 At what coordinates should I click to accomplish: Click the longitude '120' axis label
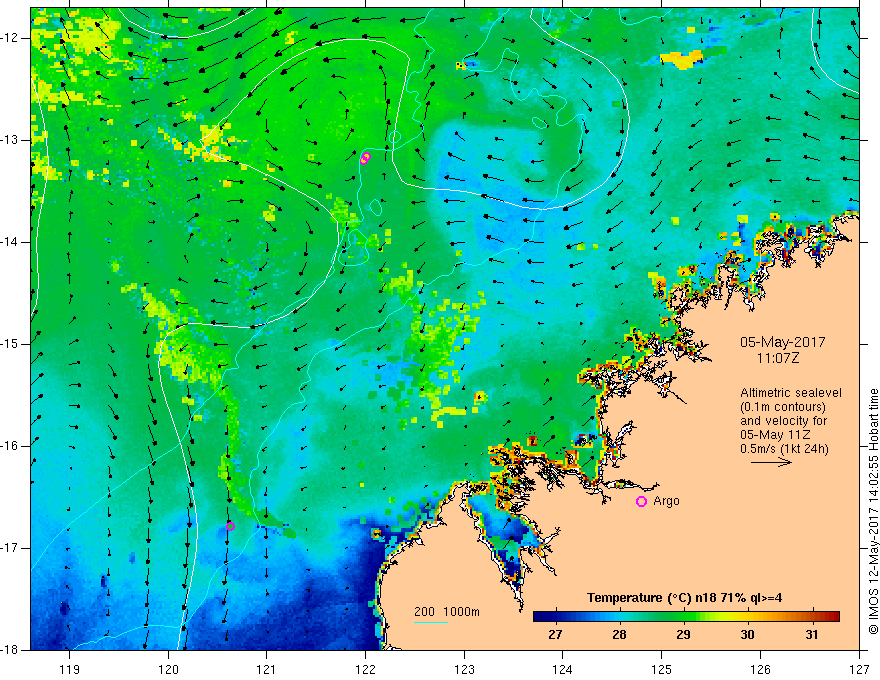[x=168, y=669]
